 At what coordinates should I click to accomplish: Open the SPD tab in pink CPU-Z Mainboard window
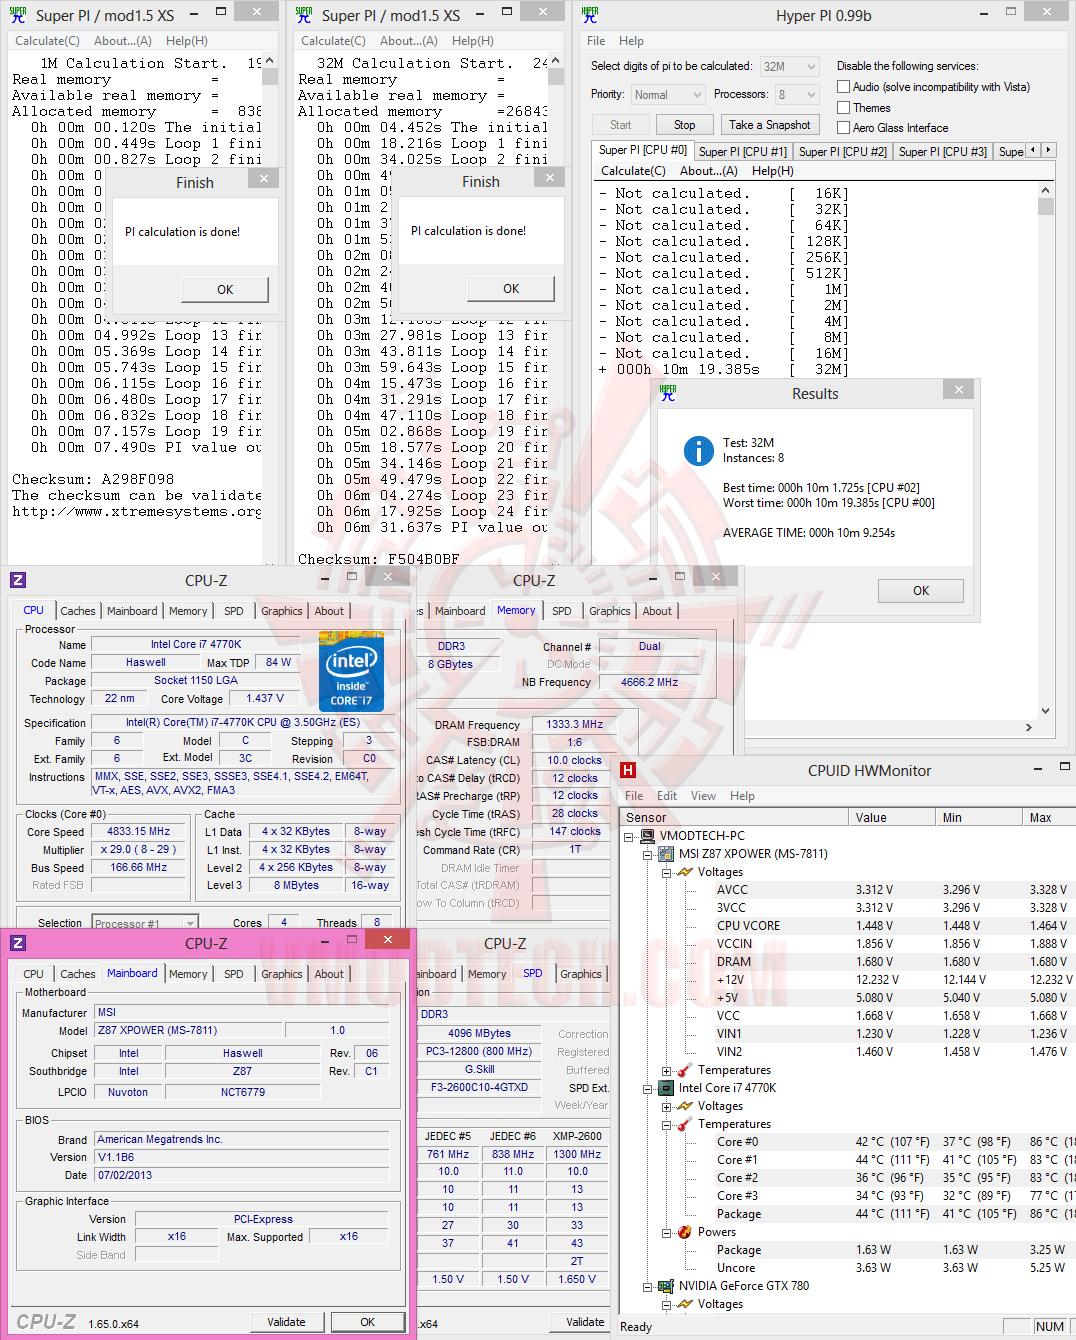[234, 974]
